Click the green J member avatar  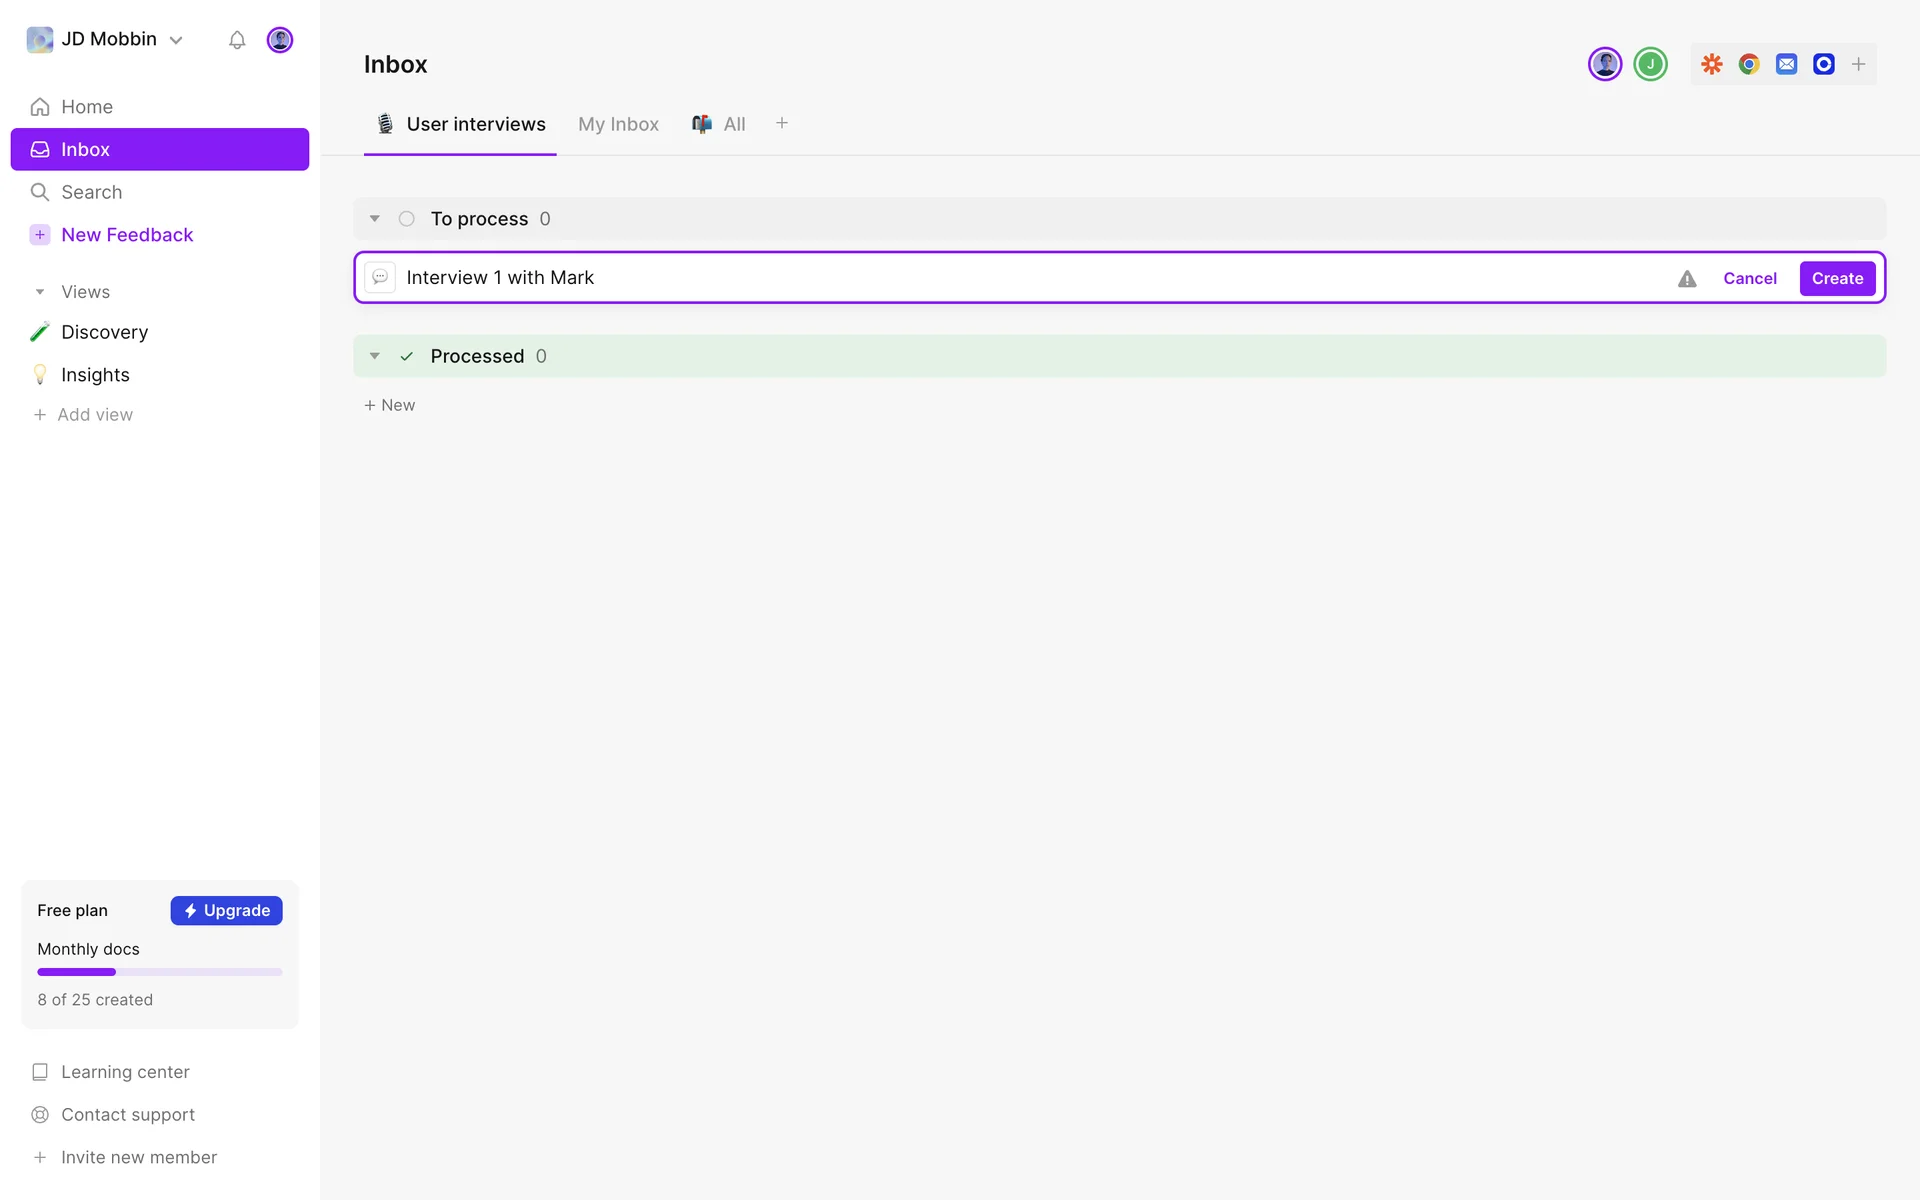click(x=1650, y=64)
